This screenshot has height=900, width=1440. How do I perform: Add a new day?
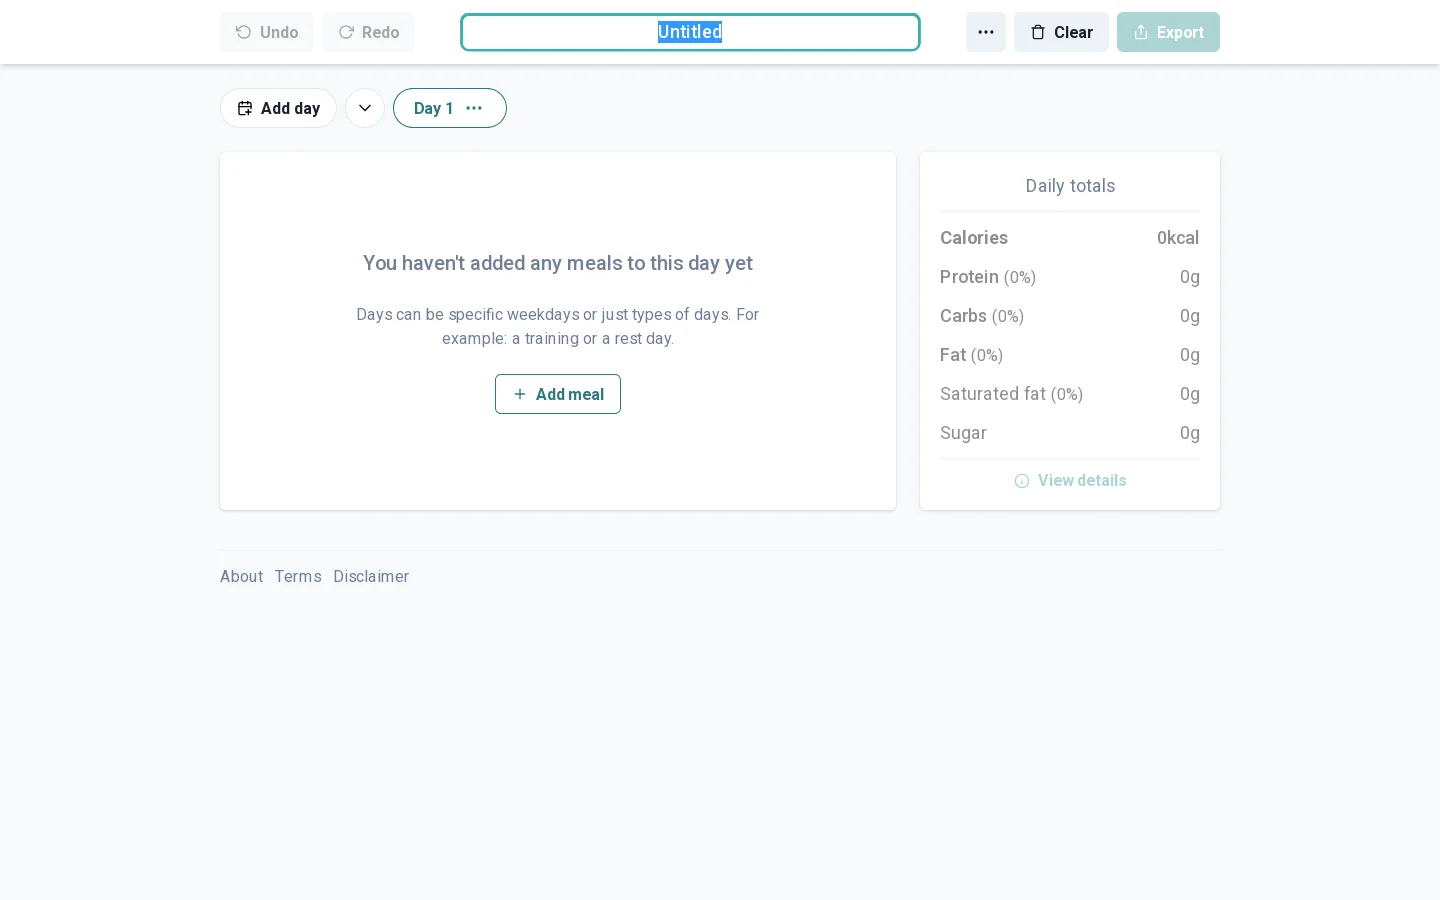tap(278, 108)
